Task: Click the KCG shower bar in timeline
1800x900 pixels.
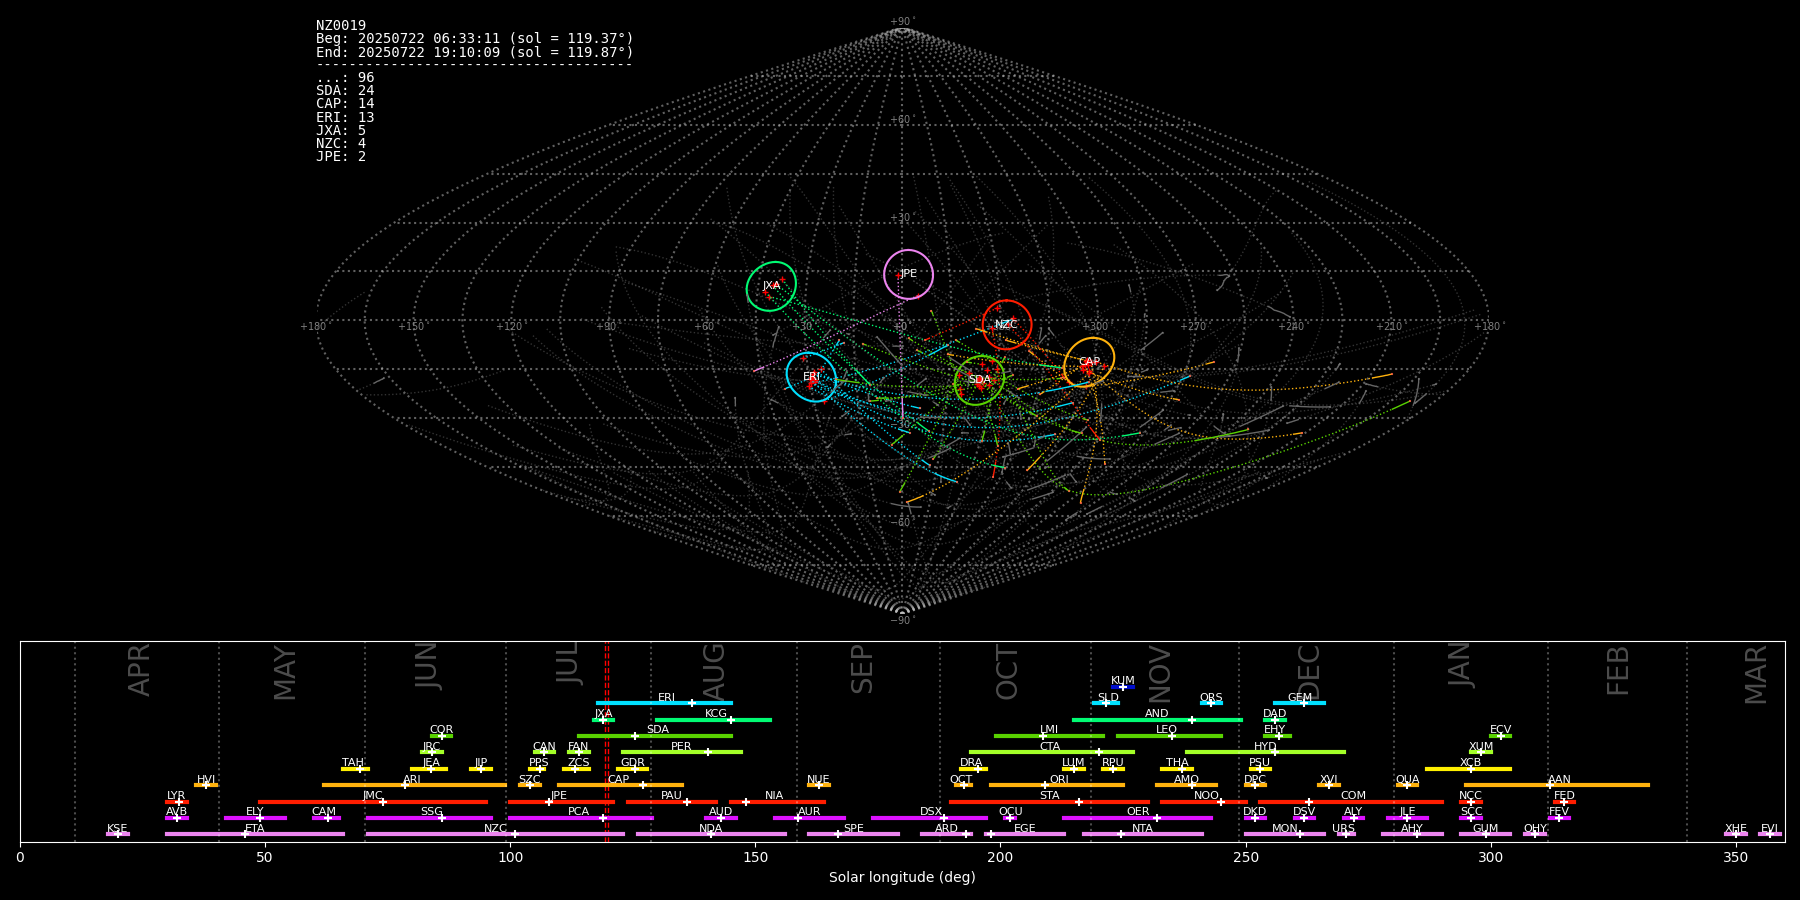Action: (713, 720)
